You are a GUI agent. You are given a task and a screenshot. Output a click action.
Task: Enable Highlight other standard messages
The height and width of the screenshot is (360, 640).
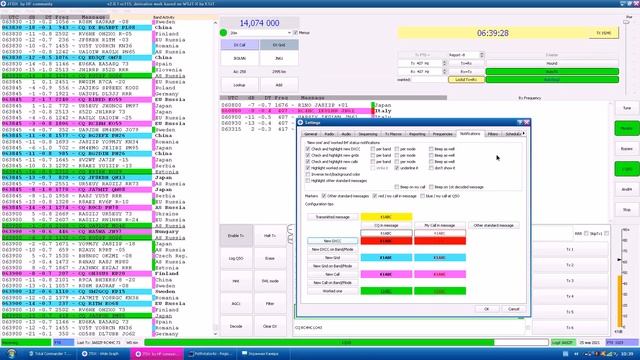coord(308,180)
